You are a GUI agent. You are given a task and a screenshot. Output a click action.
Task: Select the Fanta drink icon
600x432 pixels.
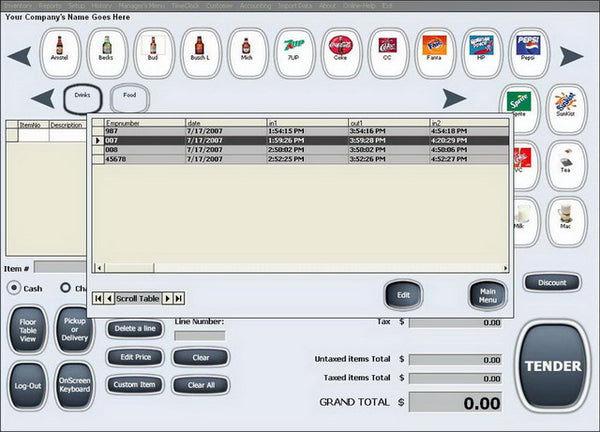[x=433, y=48]
